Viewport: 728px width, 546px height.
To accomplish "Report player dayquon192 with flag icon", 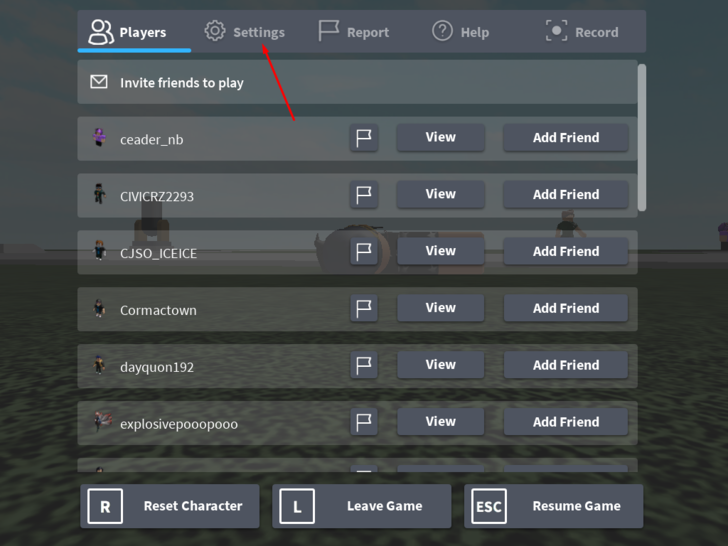I will coord(364,365).
